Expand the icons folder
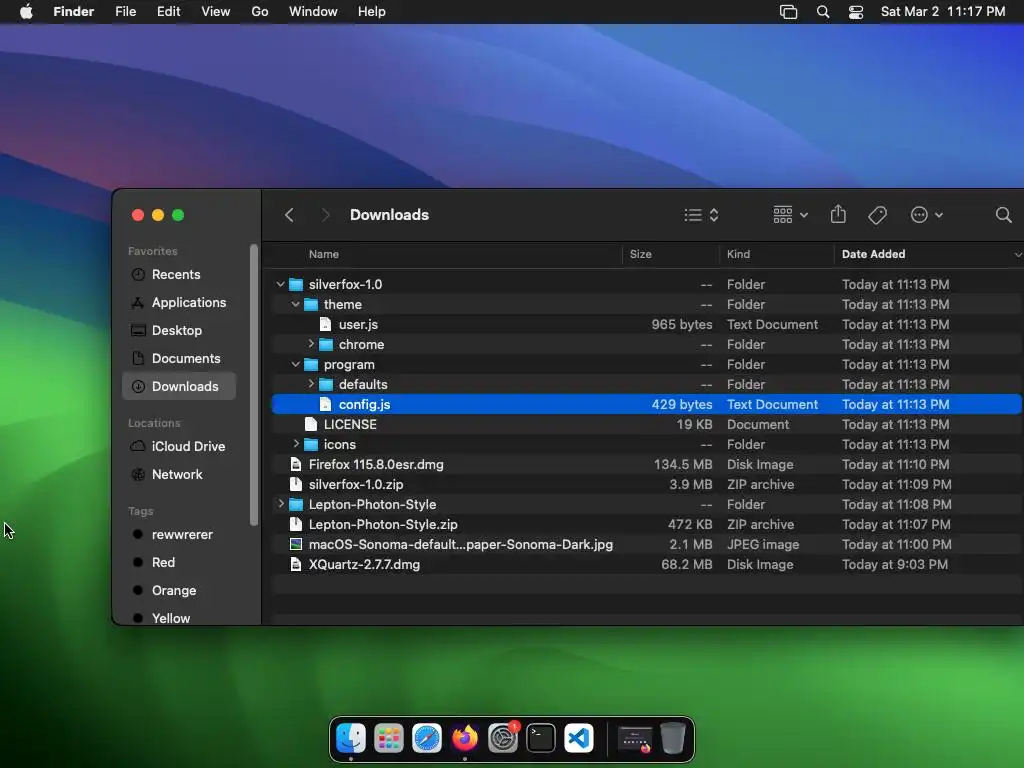1024x768 pixels. click(x=296, y=444)
